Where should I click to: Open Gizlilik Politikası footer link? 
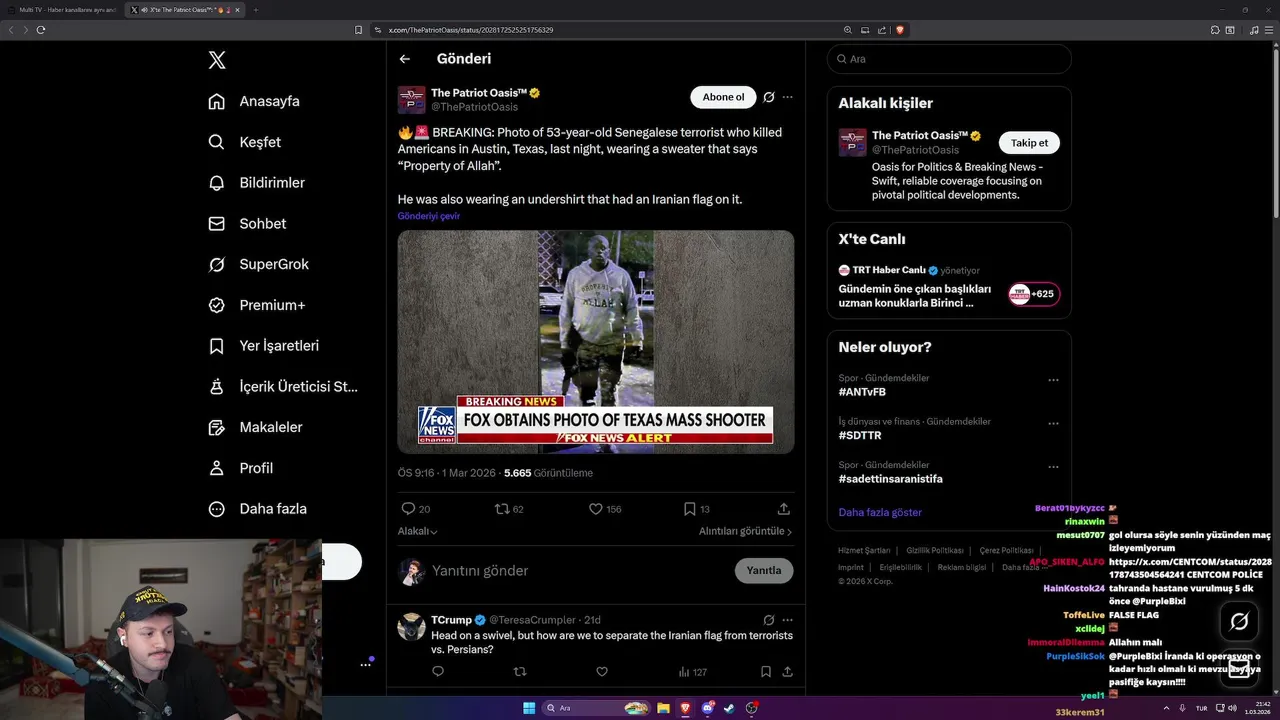935,550
